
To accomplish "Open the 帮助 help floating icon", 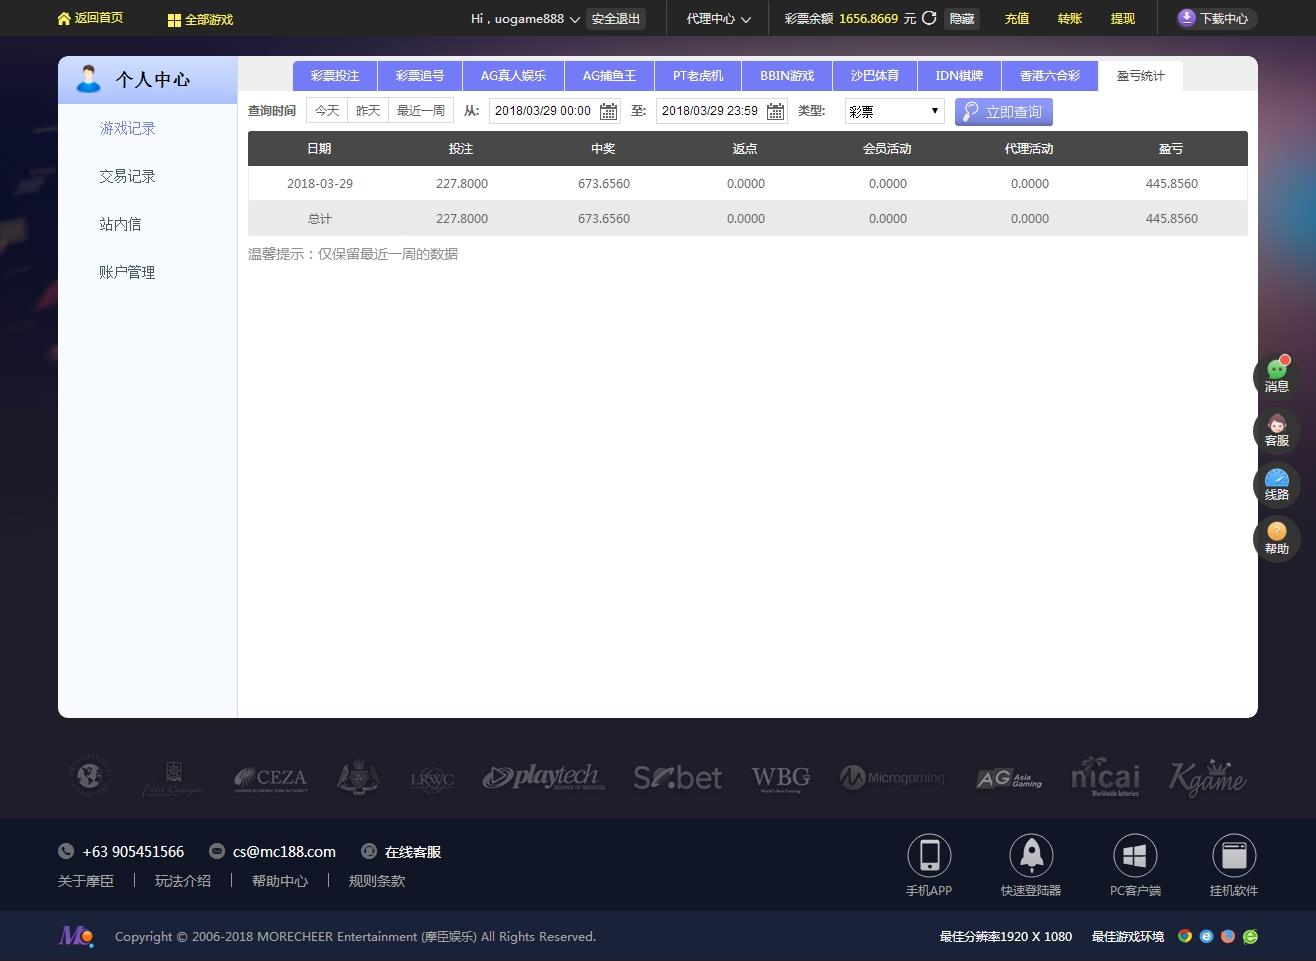I will 1277,538.
